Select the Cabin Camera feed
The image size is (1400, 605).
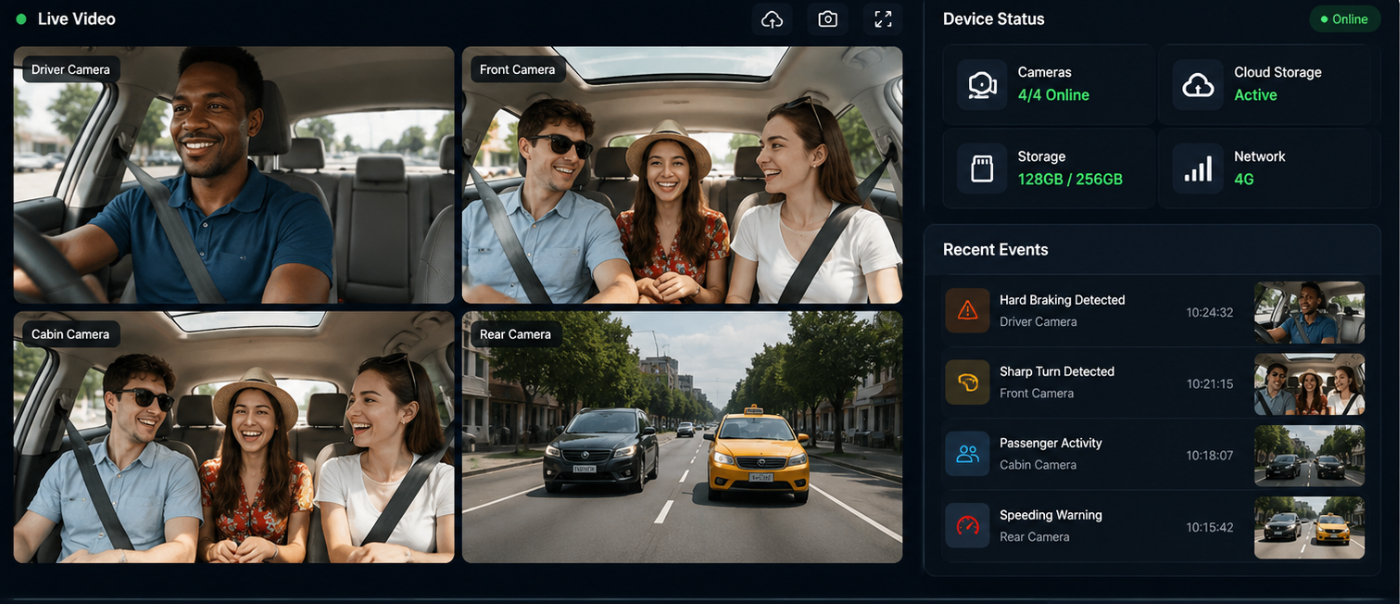click(233, 437)
